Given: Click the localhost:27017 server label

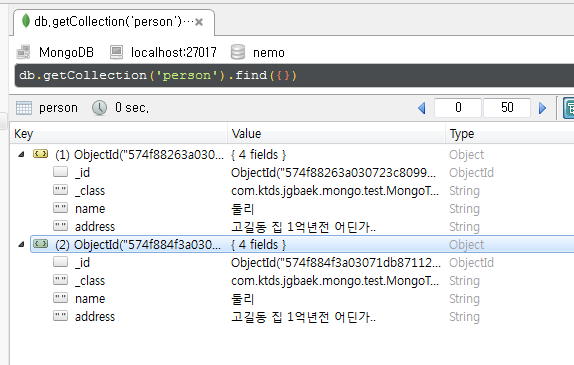Looking at the screenshot, I should (x=174, y=52).
